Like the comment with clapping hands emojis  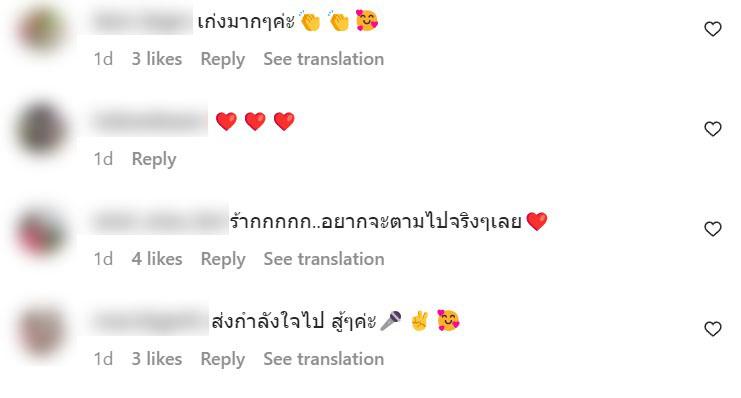713,29
